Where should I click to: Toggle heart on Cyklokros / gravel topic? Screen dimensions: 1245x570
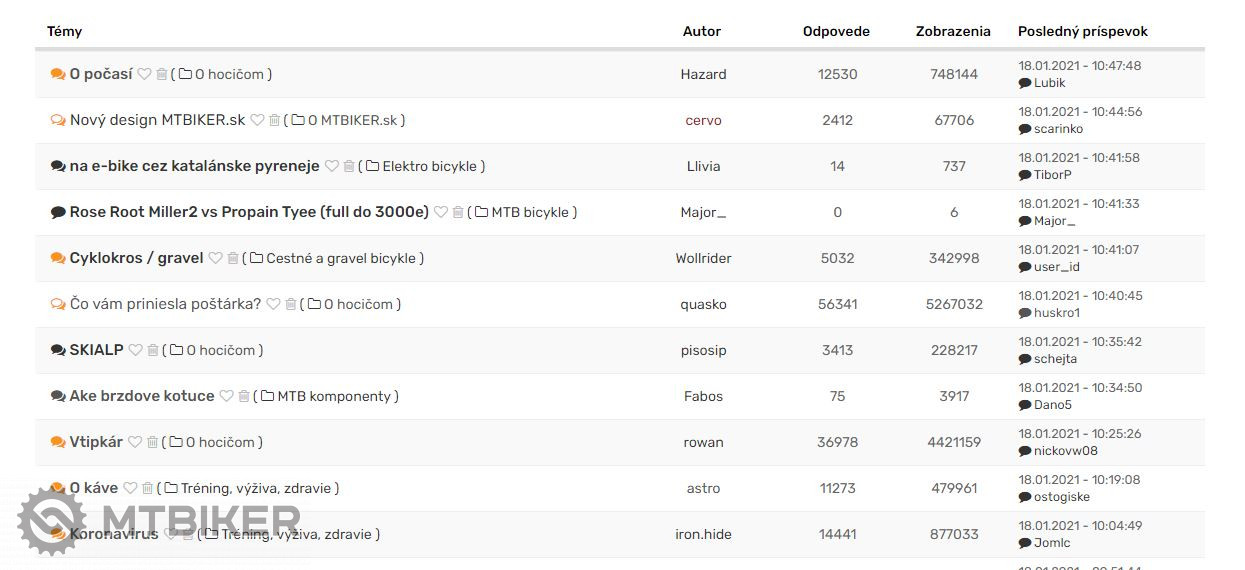tap(215, 258)
